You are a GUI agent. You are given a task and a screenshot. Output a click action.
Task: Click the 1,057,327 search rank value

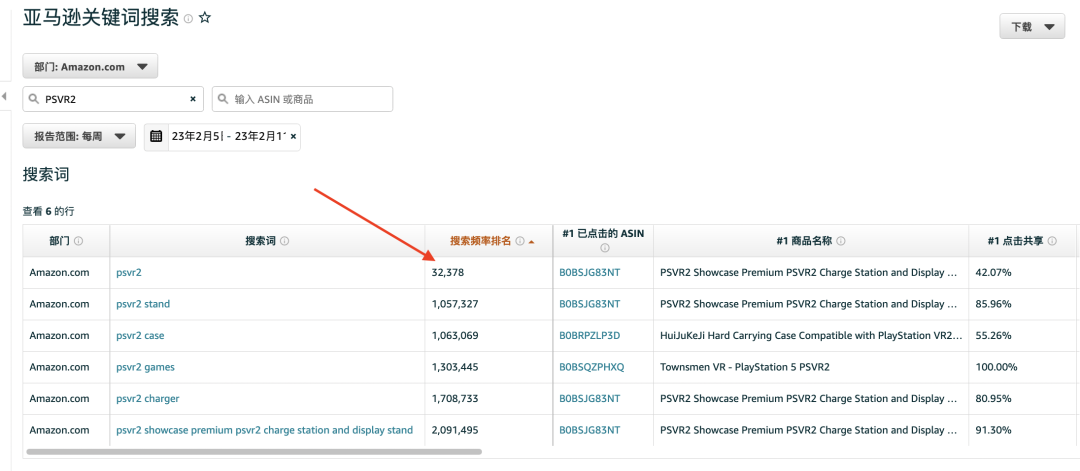455,304
